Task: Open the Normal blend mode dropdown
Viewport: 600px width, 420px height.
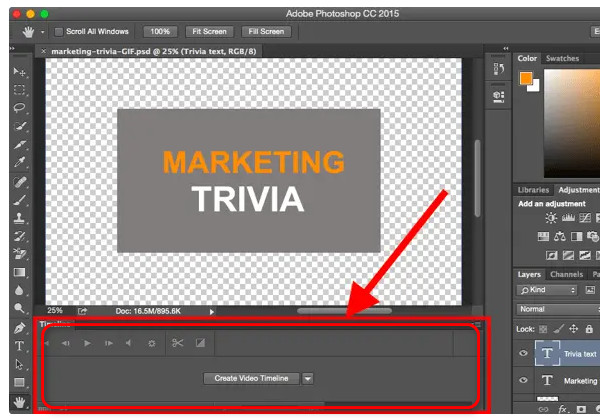Action: coord(545,309)
